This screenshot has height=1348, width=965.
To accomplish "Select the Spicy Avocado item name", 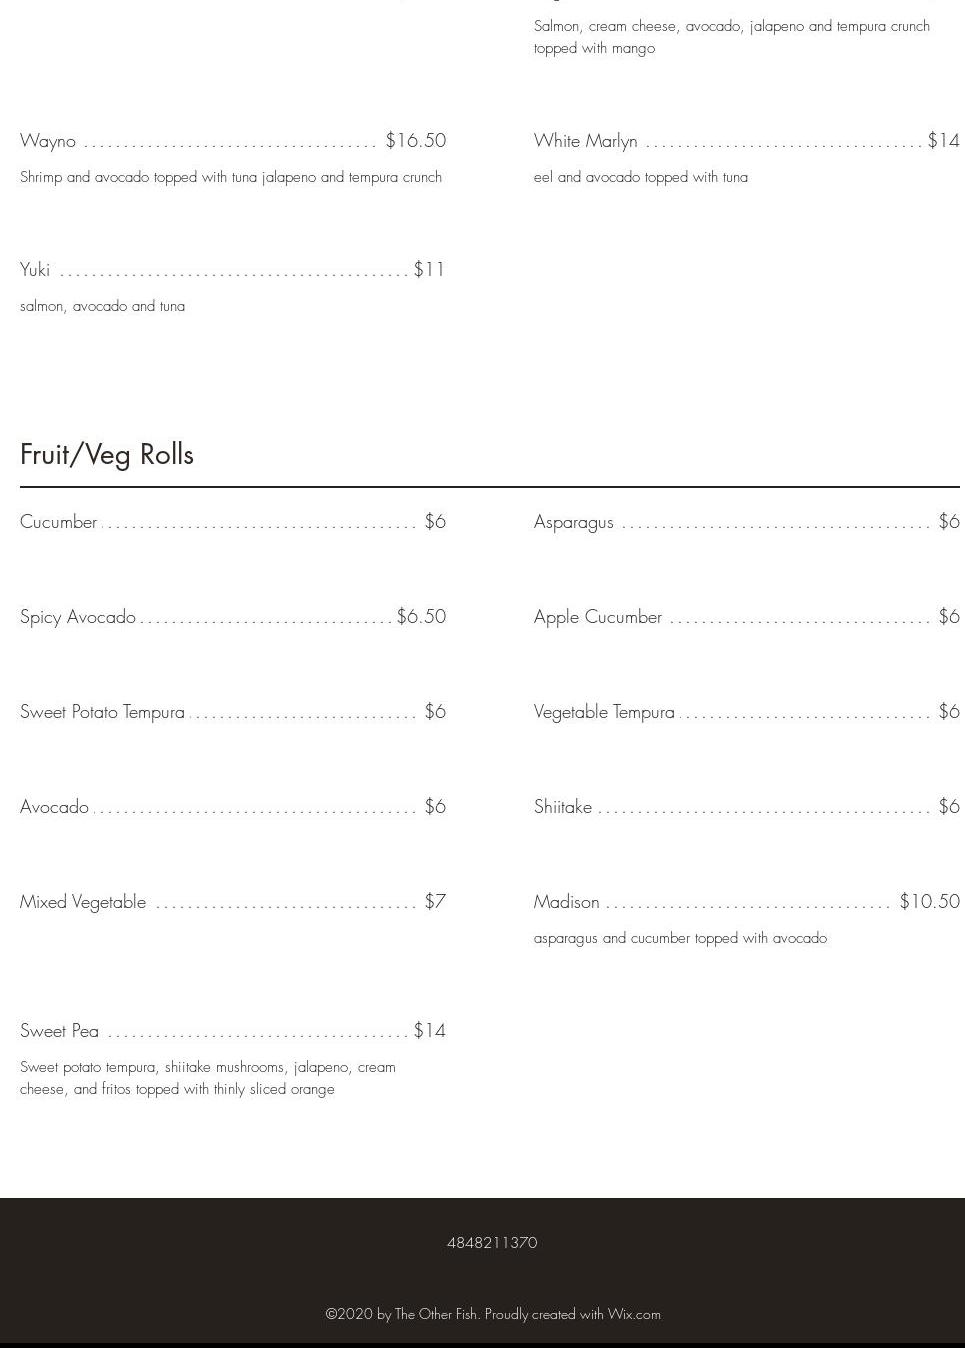I will 78,617.
